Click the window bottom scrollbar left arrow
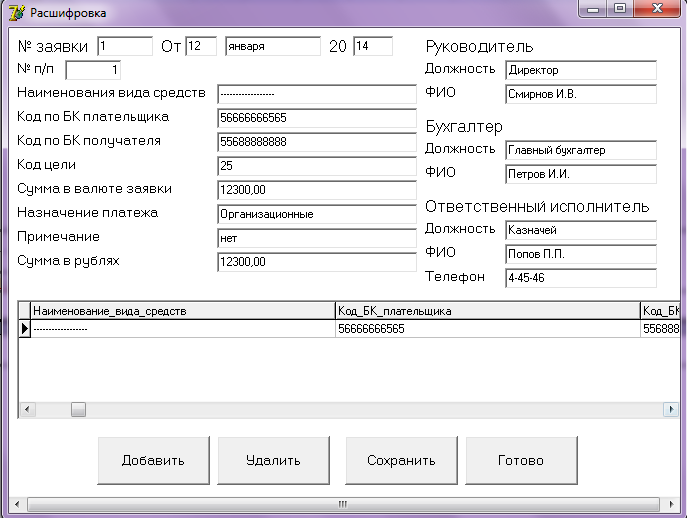The width and height of the screenshot is (687, 518). [17, 504]
